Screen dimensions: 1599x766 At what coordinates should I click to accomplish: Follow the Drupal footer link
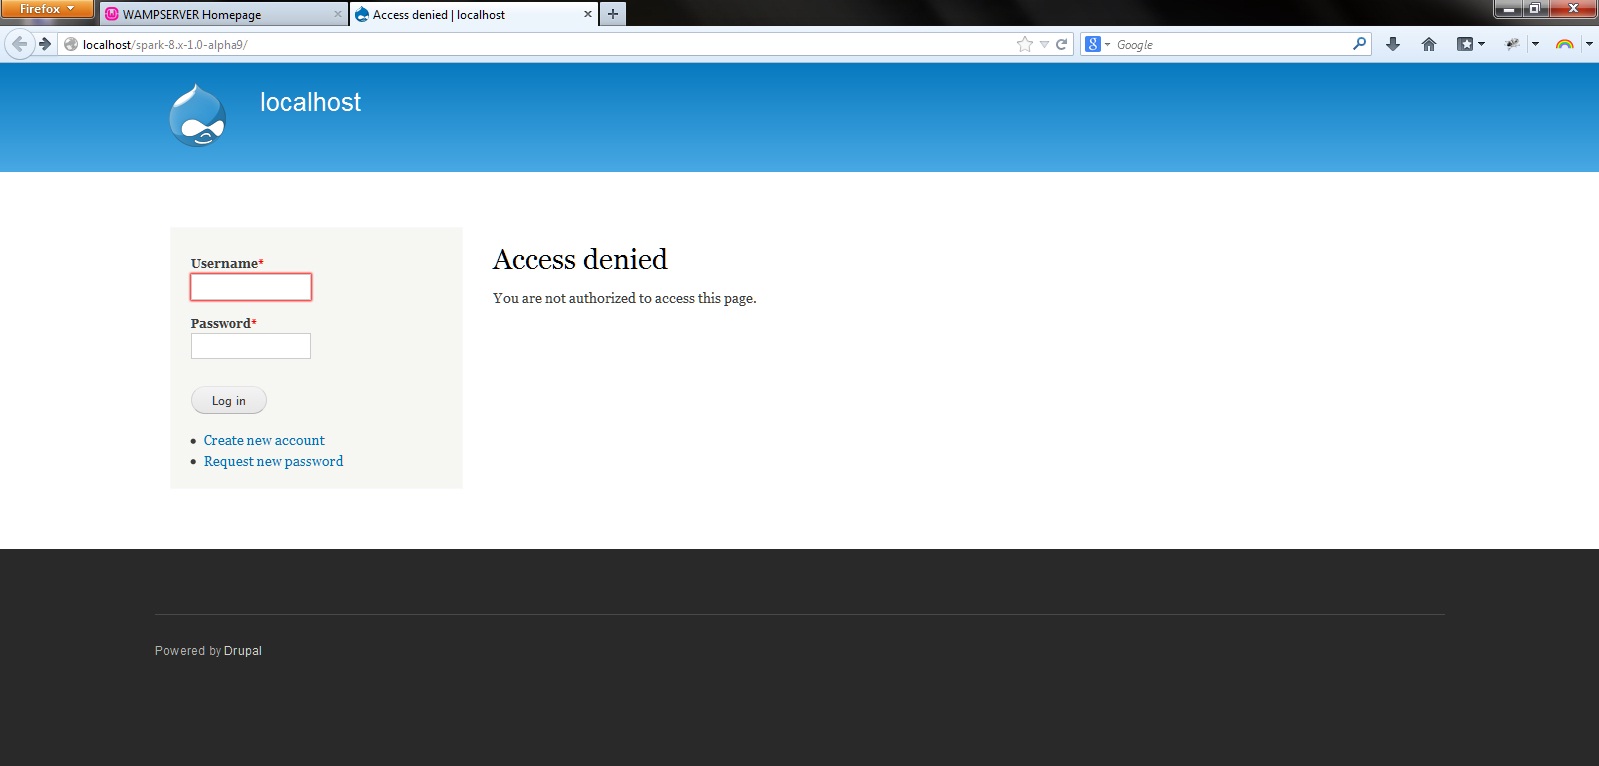pos(243,650)
